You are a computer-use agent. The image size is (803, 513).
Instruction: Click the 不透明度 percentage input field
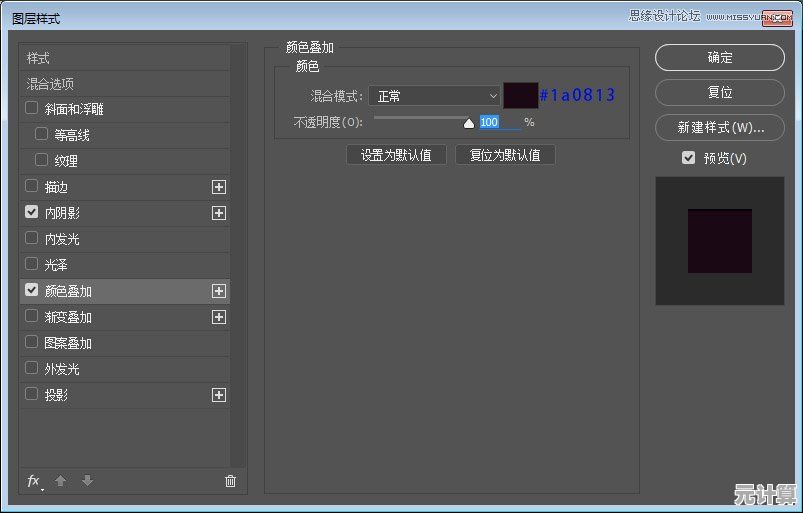coord(499,122)
